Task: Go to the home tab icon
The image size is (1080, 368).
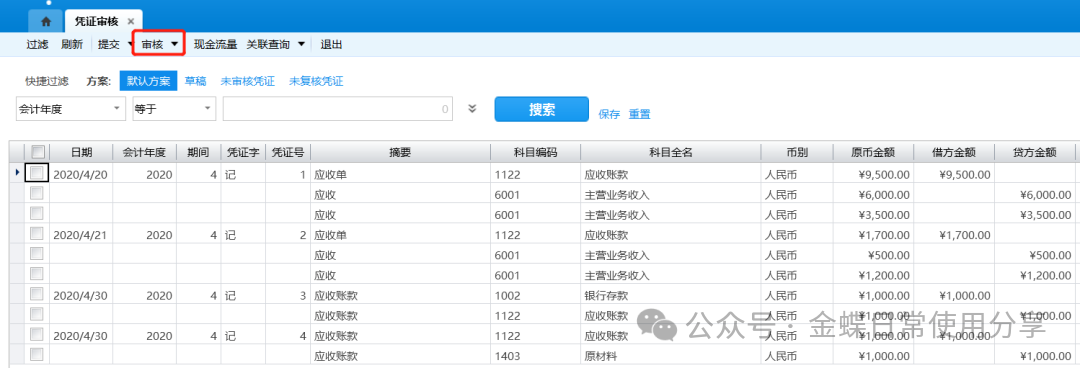Action: coord(46,21)
